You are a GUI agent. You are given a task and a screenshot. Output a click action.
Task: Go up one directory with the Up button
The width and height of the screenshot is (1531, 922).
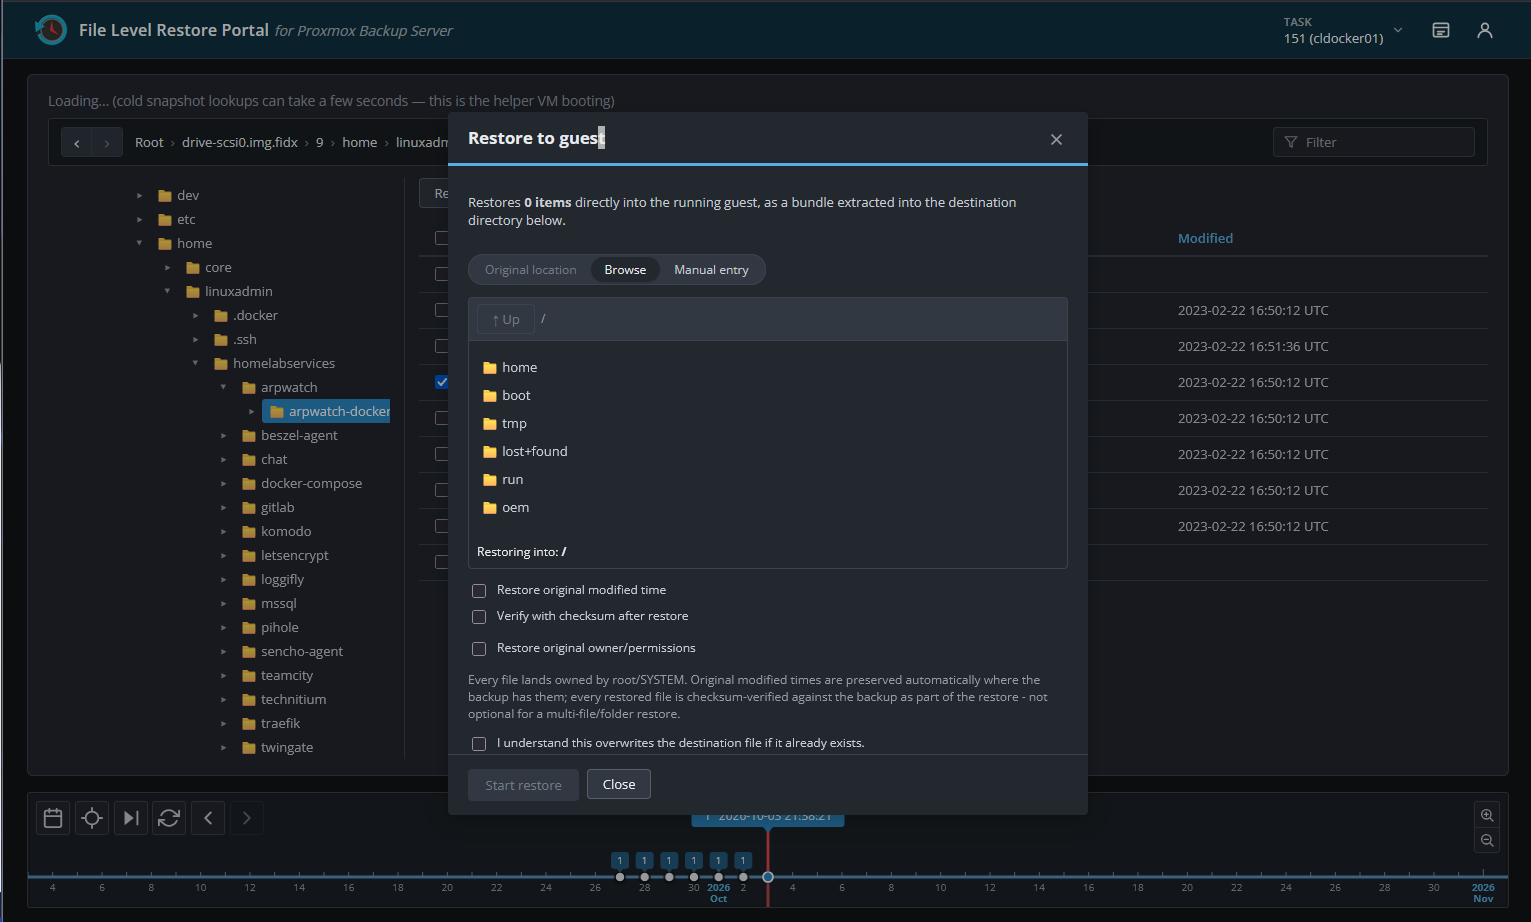coord(506,320)
